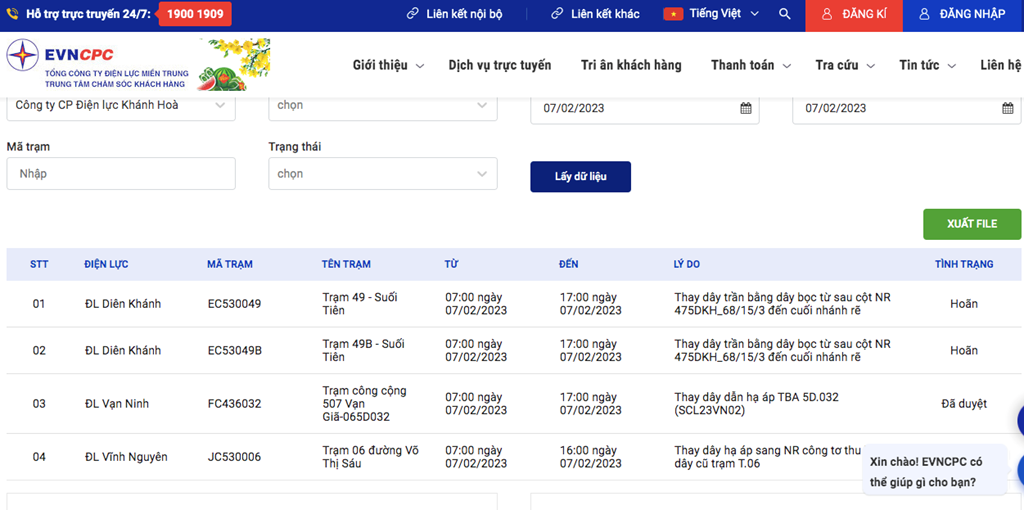Click the search magnifier icon
This screenshot has height=510, width=1024.
785,15
